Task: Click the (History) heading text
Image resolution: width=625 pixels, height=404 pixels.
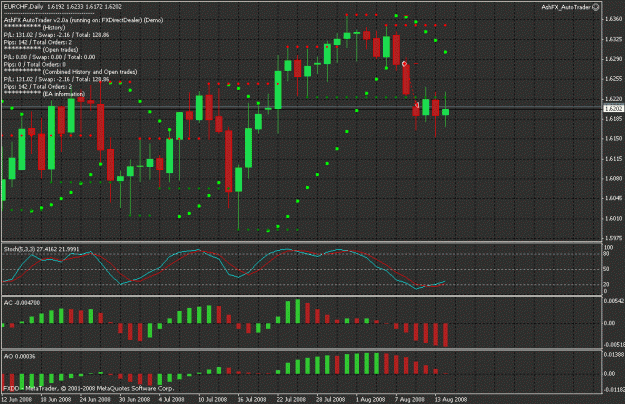Action: (x=53, y=27)
